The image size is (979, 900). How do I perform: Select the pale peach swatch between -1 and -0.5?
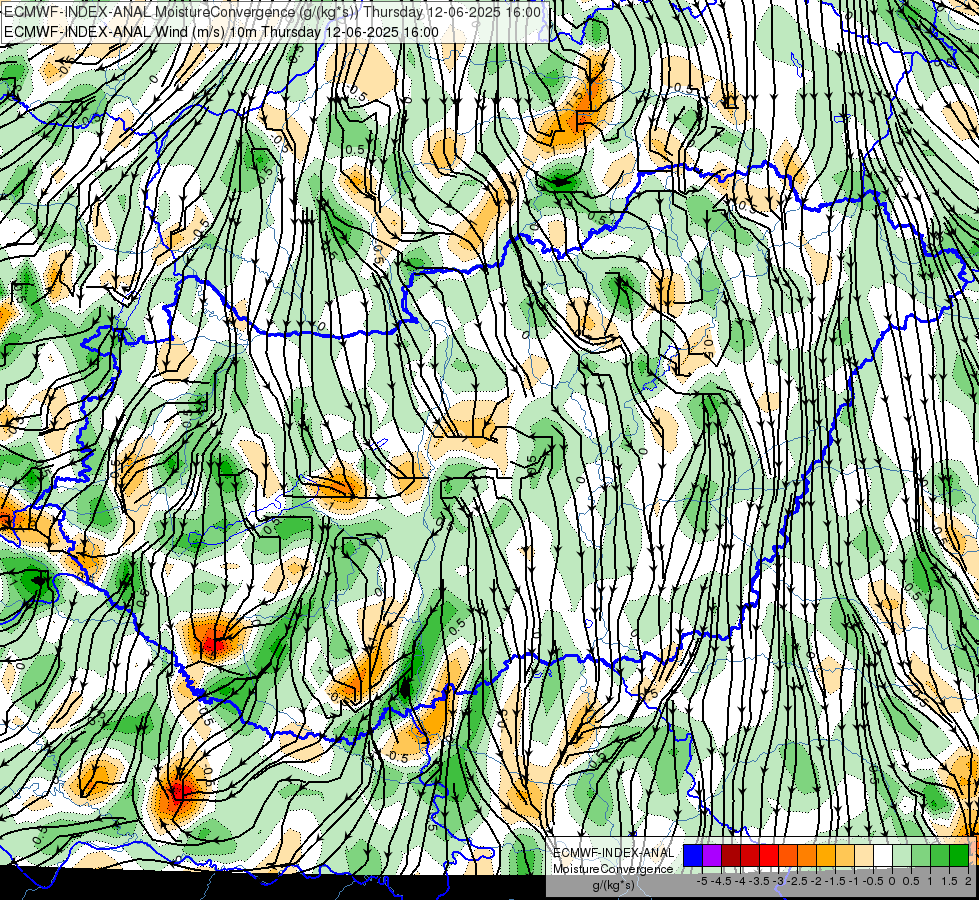click(x=864, y=855)
